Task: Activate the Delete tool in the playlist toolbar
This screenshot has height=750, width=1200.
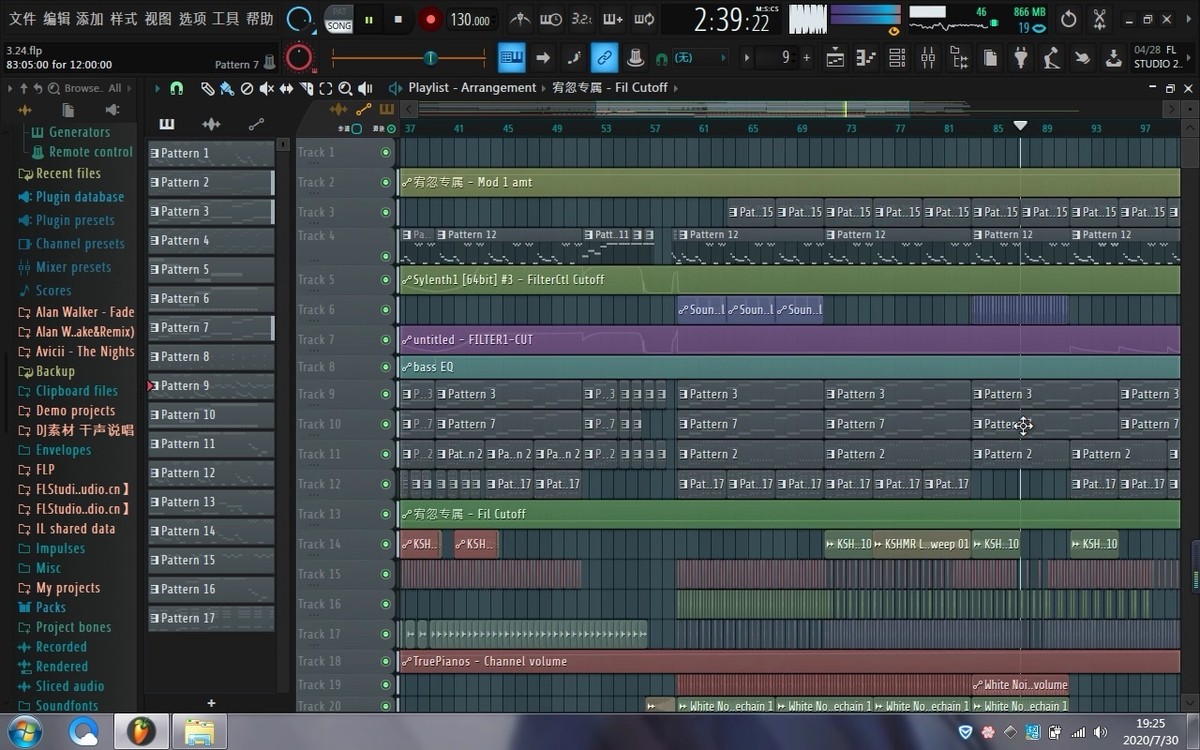Action: pyautogui.click(x=246, y=87)
